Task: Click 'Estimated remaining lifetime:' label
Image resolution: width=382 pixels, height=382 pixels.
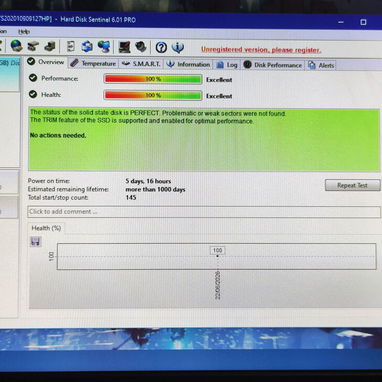Action: (x=68, y=189)
